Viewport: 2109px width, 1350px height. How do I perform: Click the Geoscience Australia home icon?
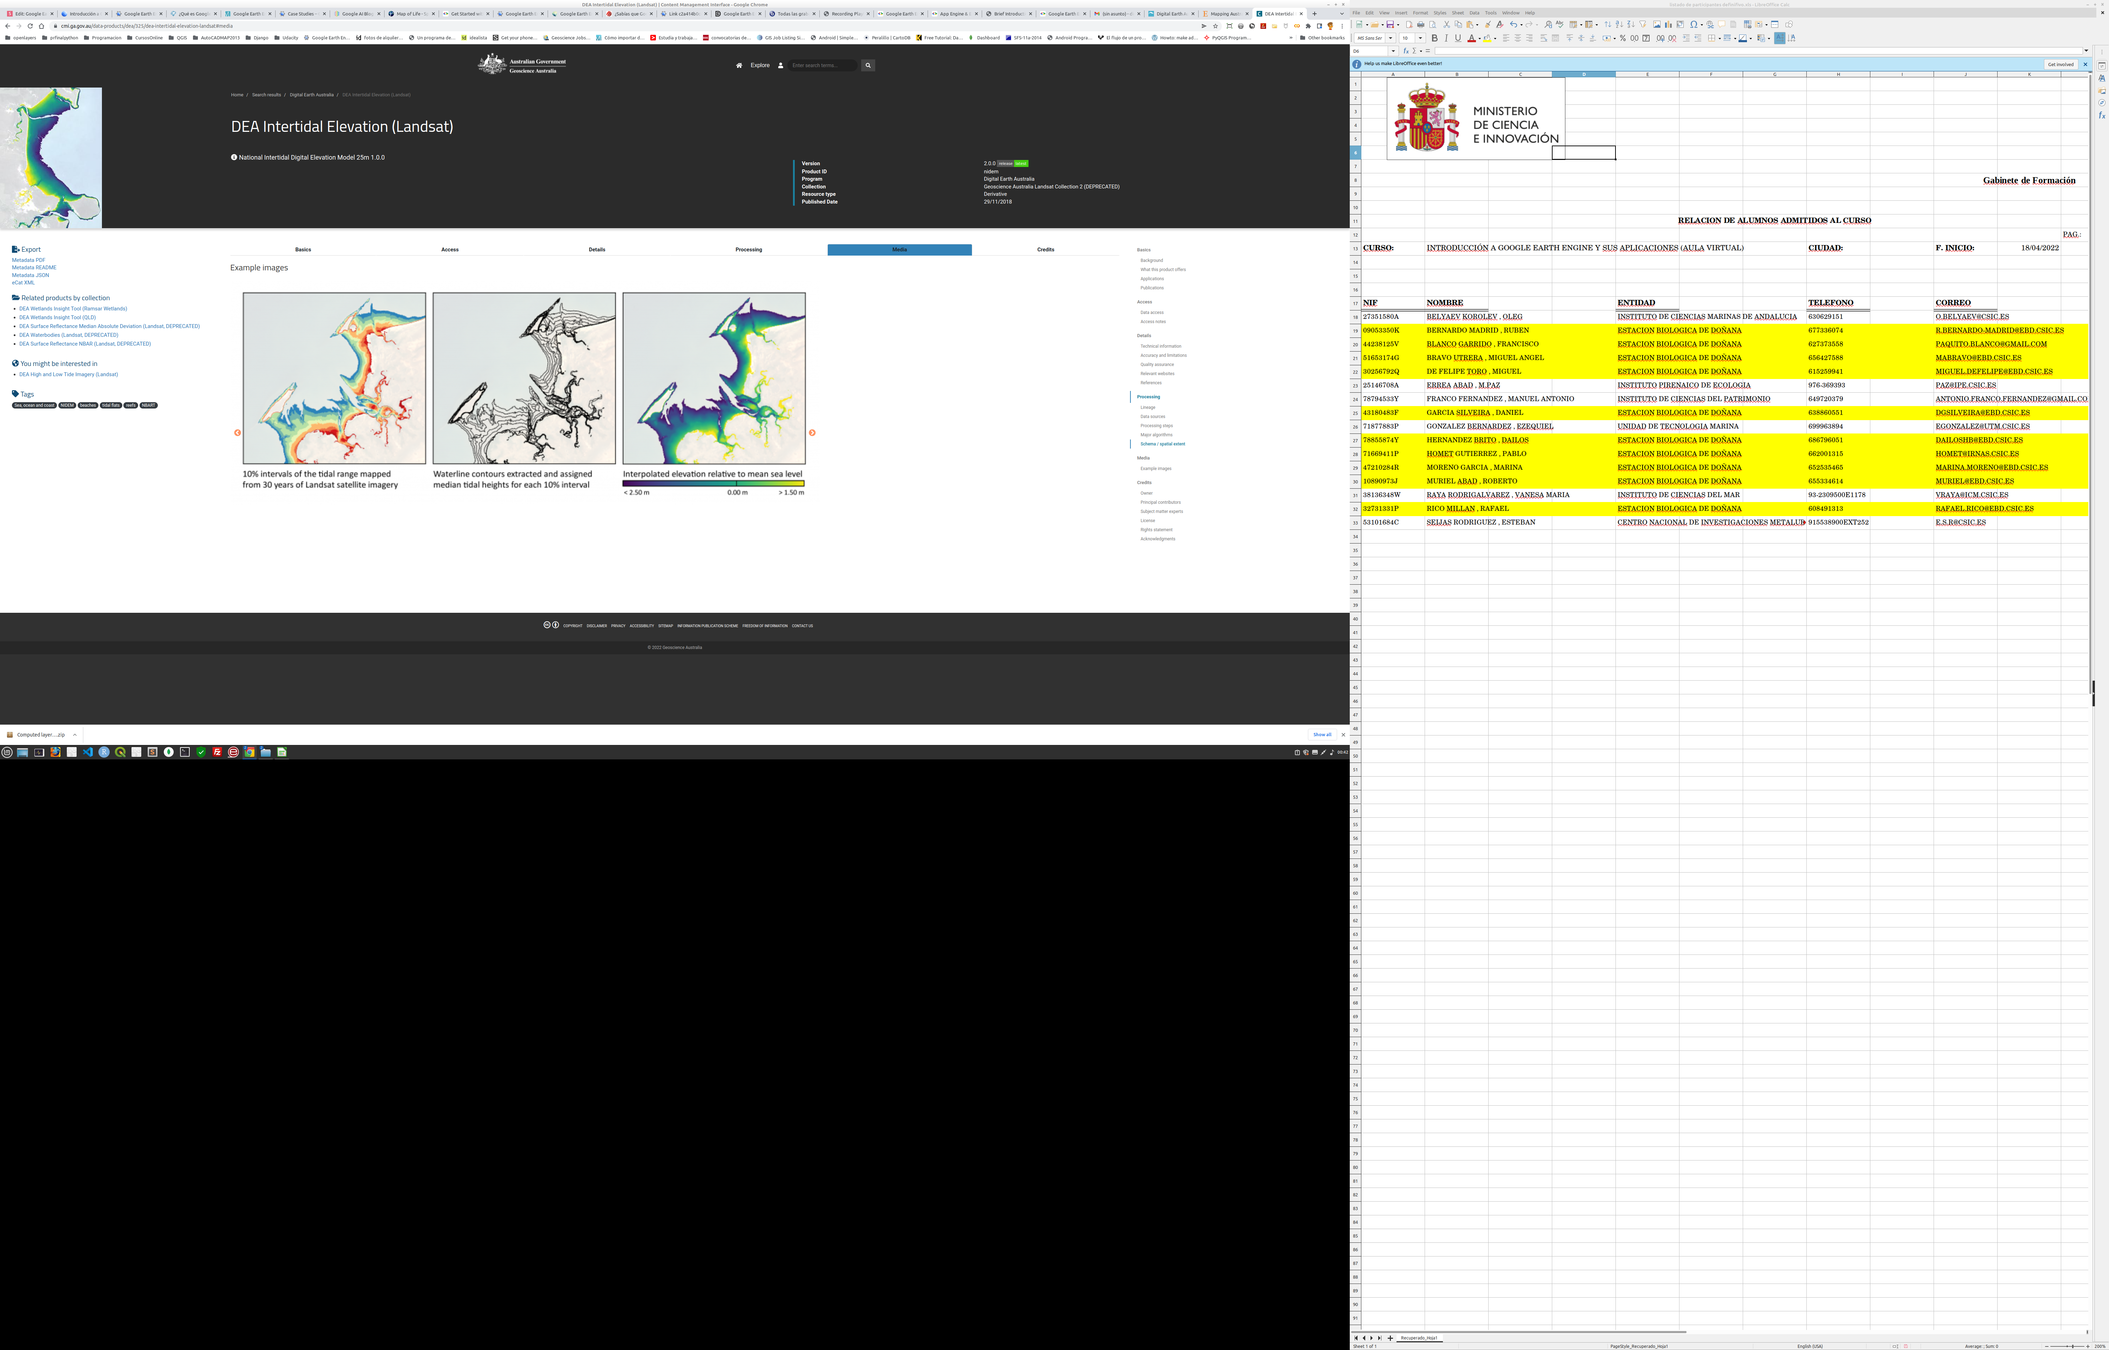(x=739, y=65)
